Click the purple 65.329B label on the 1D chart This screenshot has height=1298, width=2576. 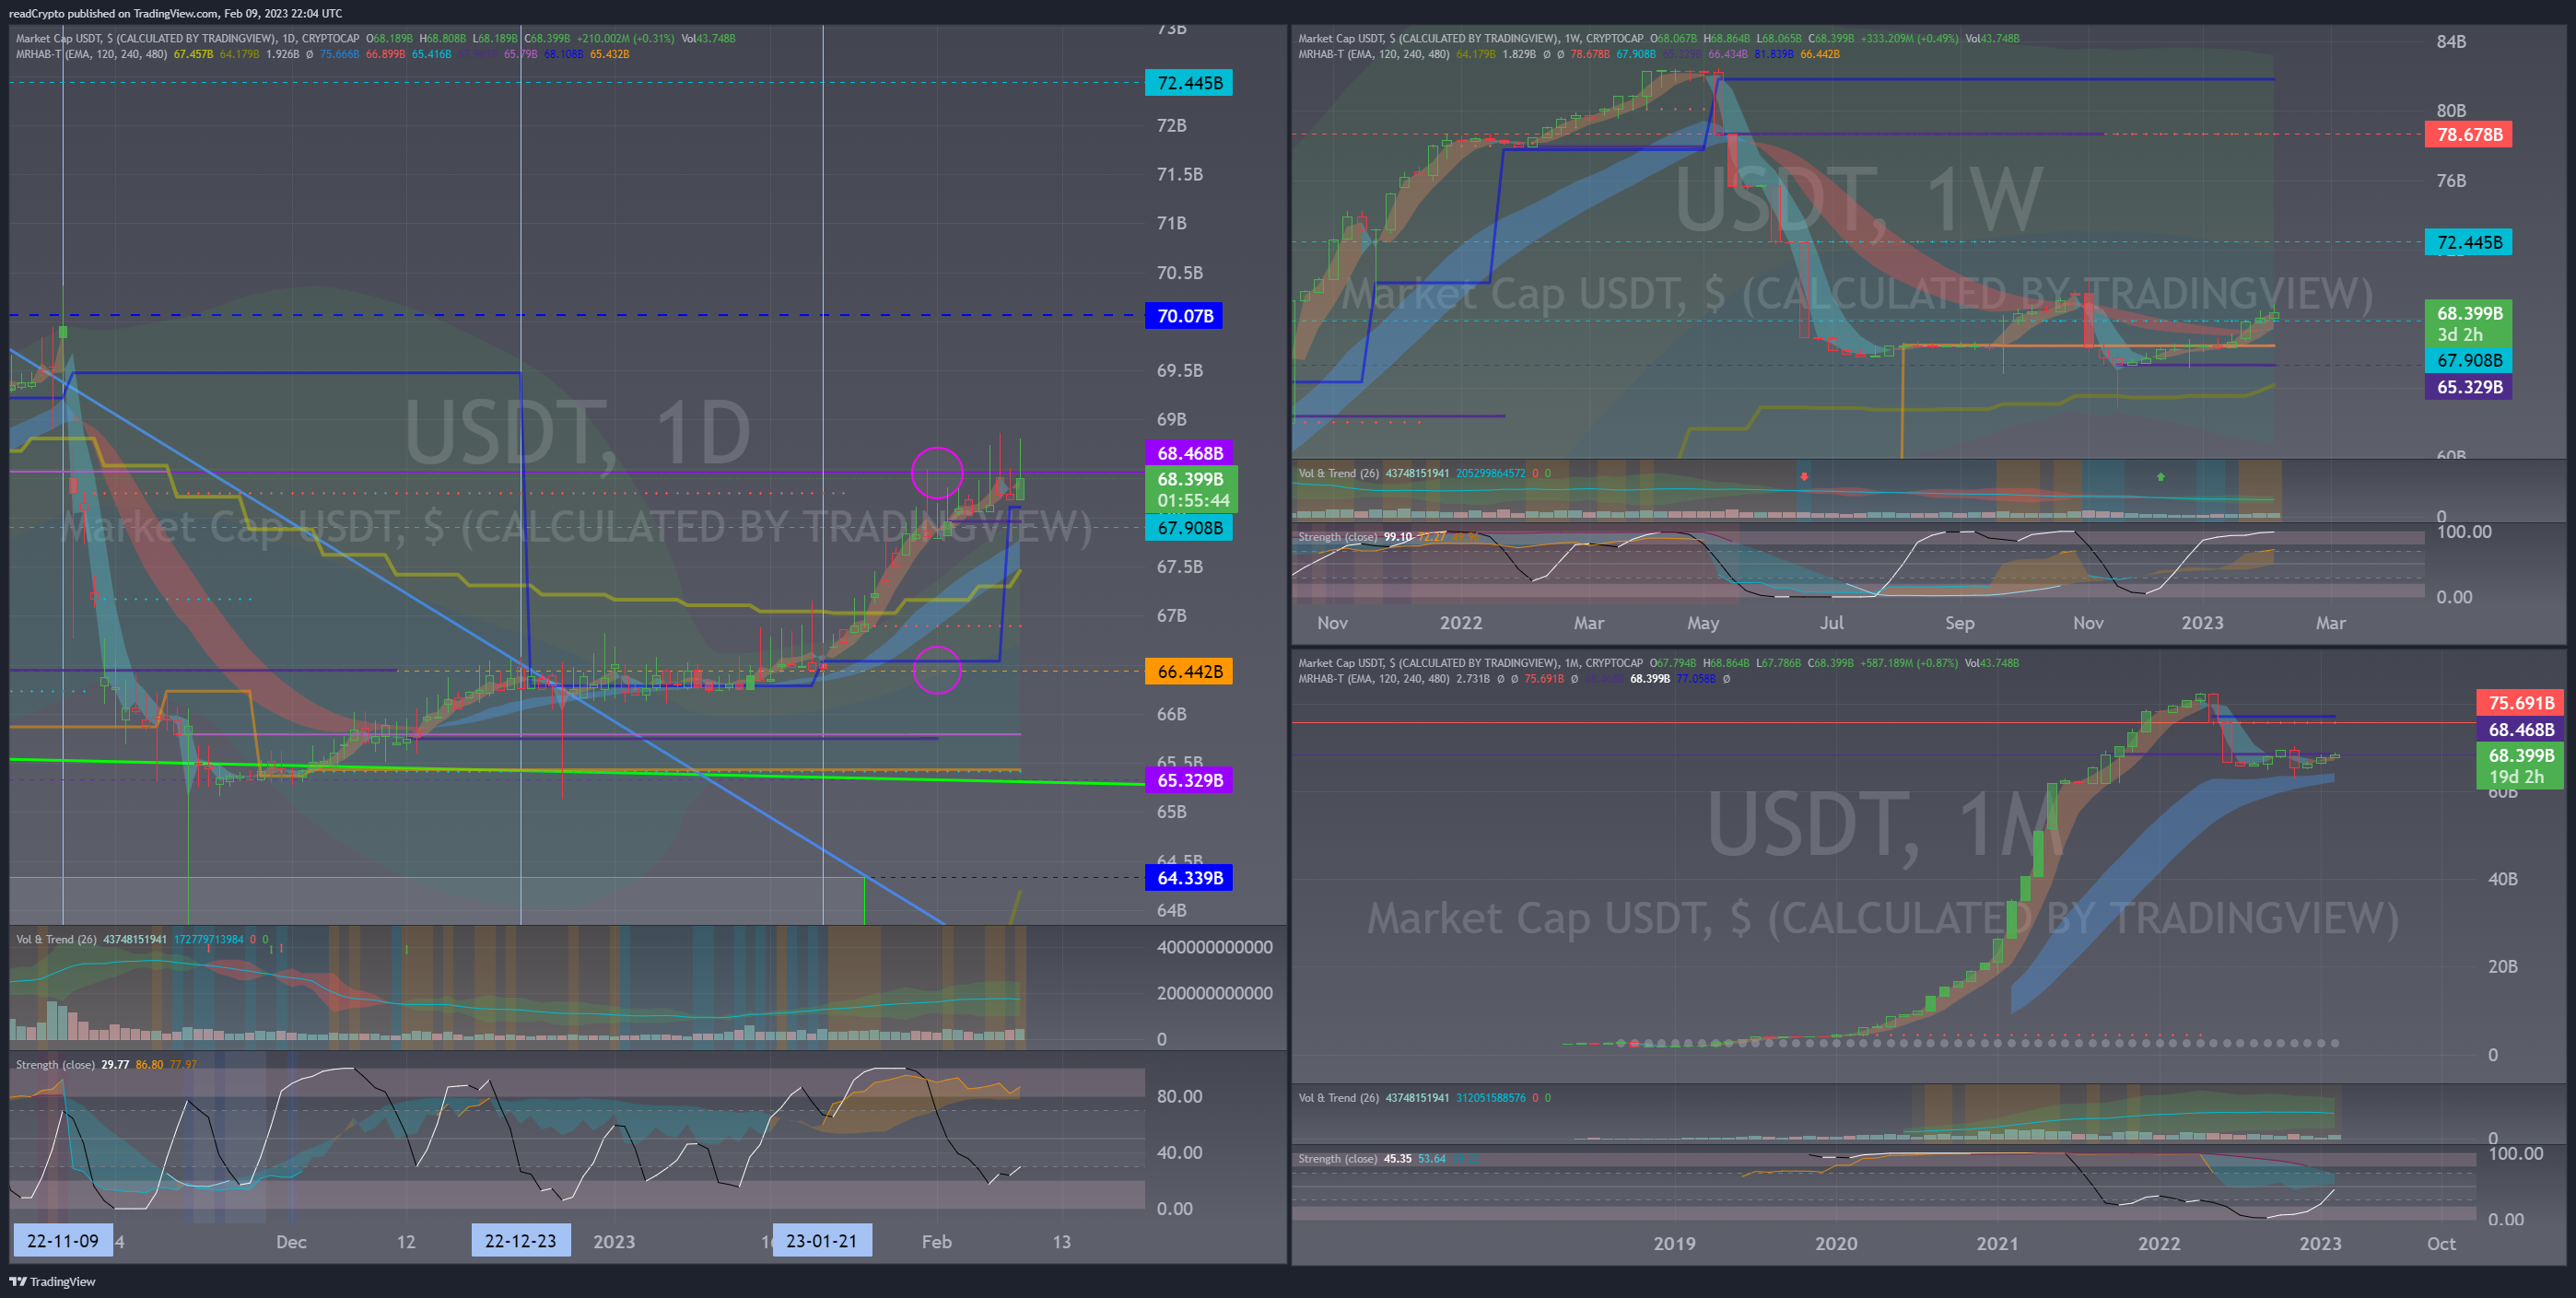(1189, 780)
